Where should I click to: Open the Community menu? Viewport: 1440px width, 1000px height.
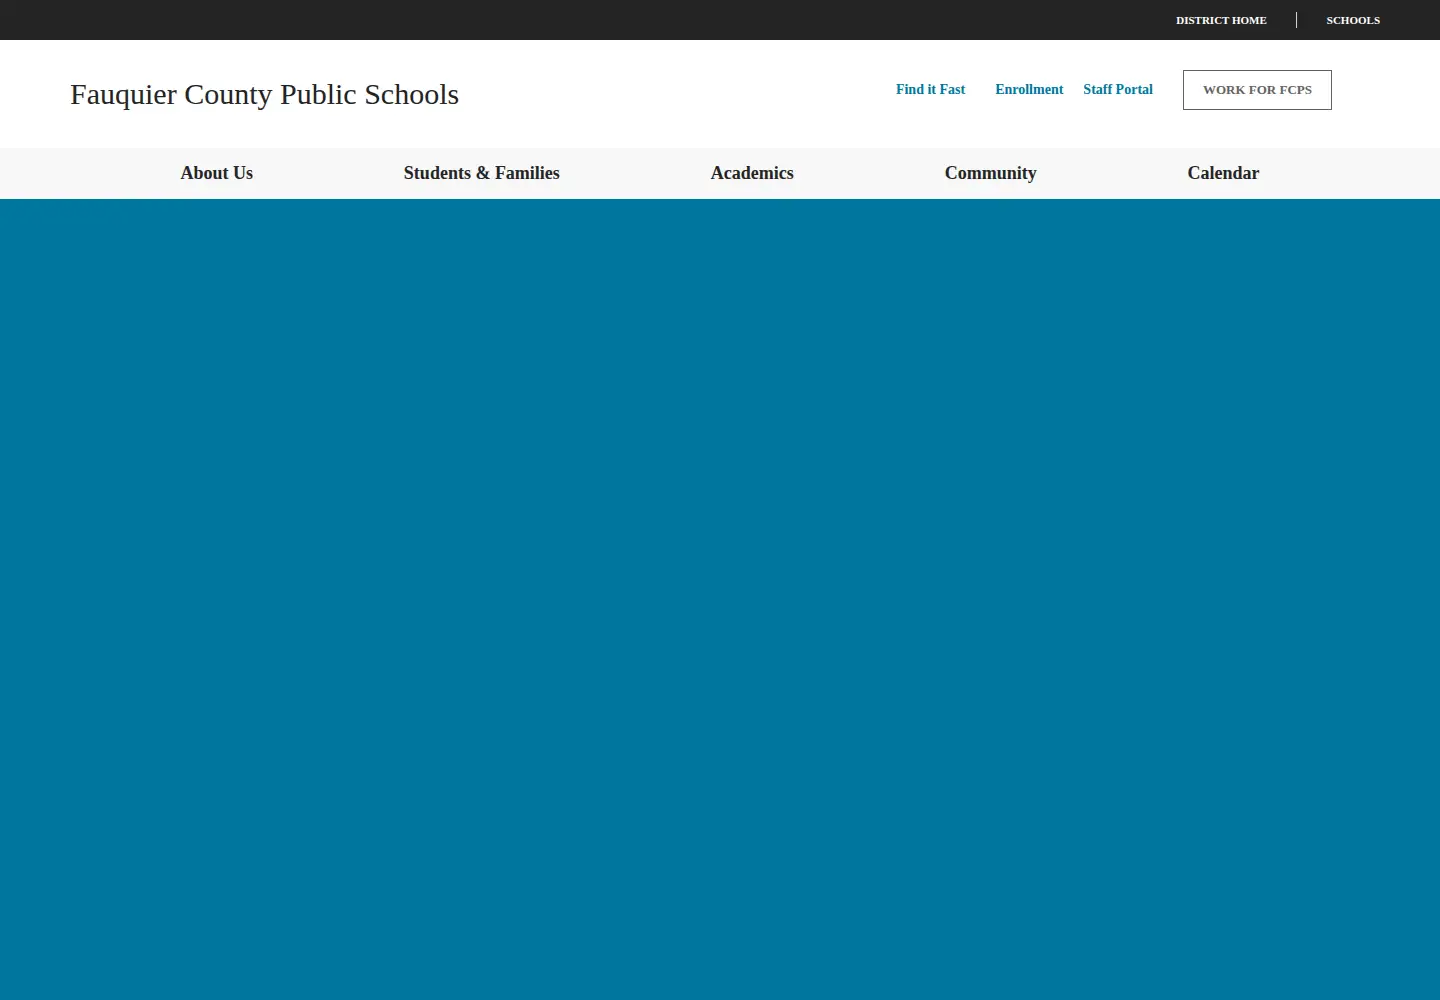(x=991, y=173)
